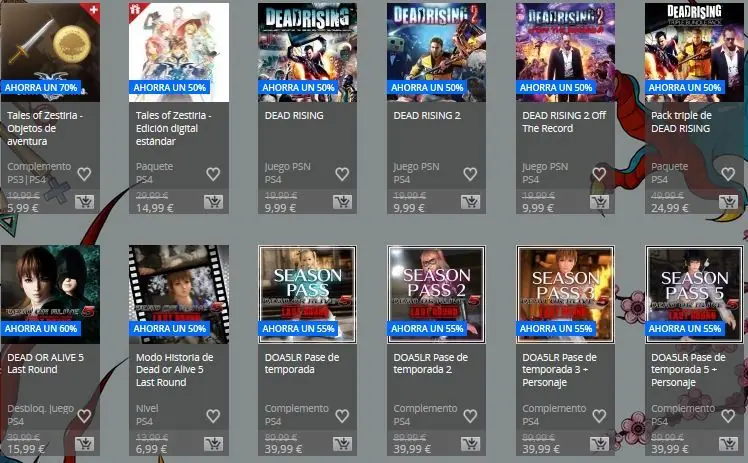748x463 pixels.
Task: Open the 'Tales of Zestiria - Objetos de aventura' title
Action: pos(45,128)
